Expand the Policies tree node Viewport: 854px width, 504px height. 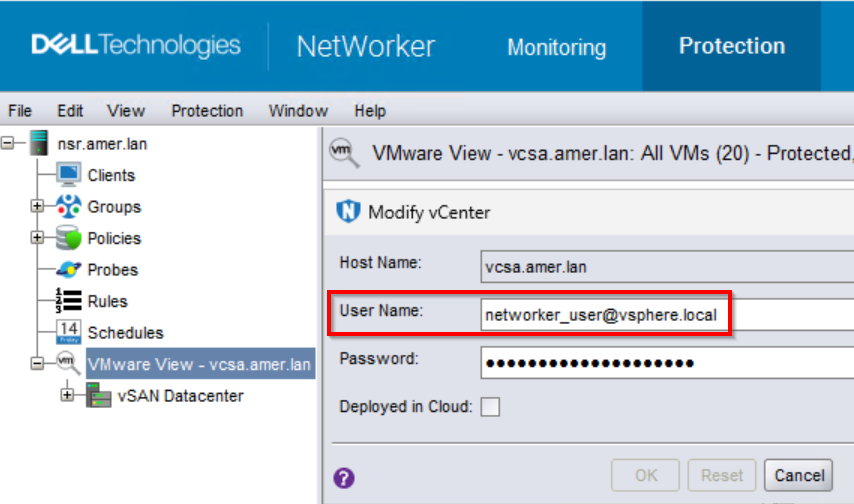[x=36, y=238]
